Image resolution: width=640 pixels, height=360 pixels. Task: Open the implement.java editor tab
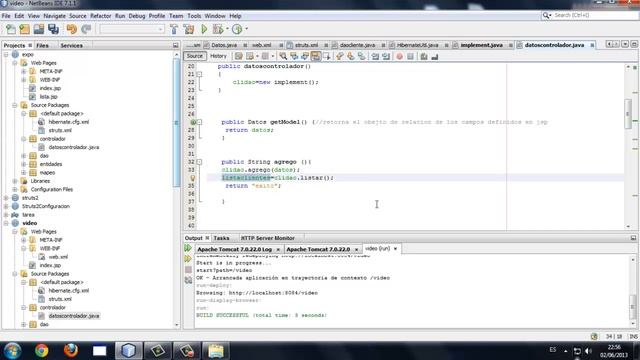click(481, 45)
